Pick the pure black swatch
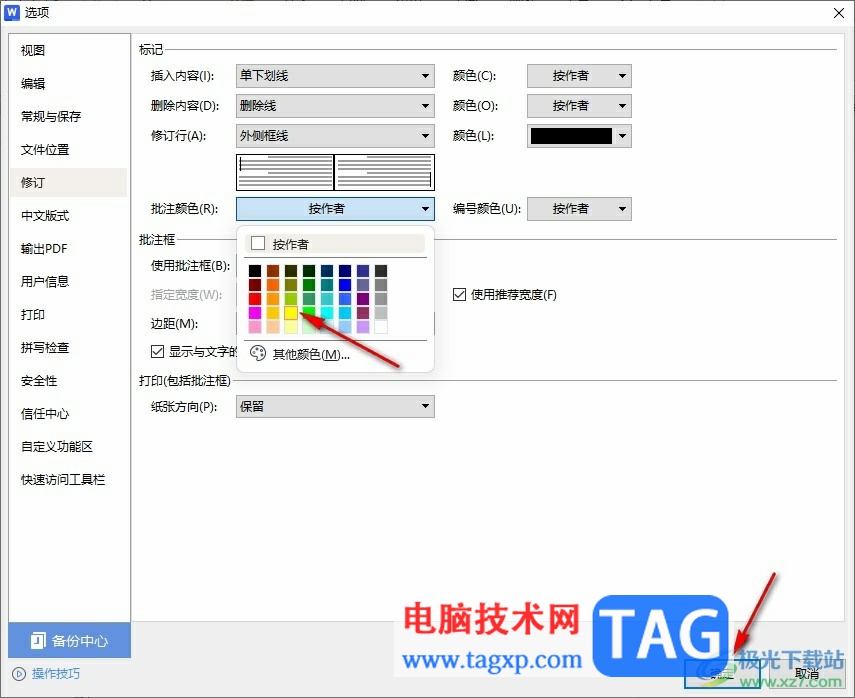This screenshot has width=855, height=698. pos(255,270)
